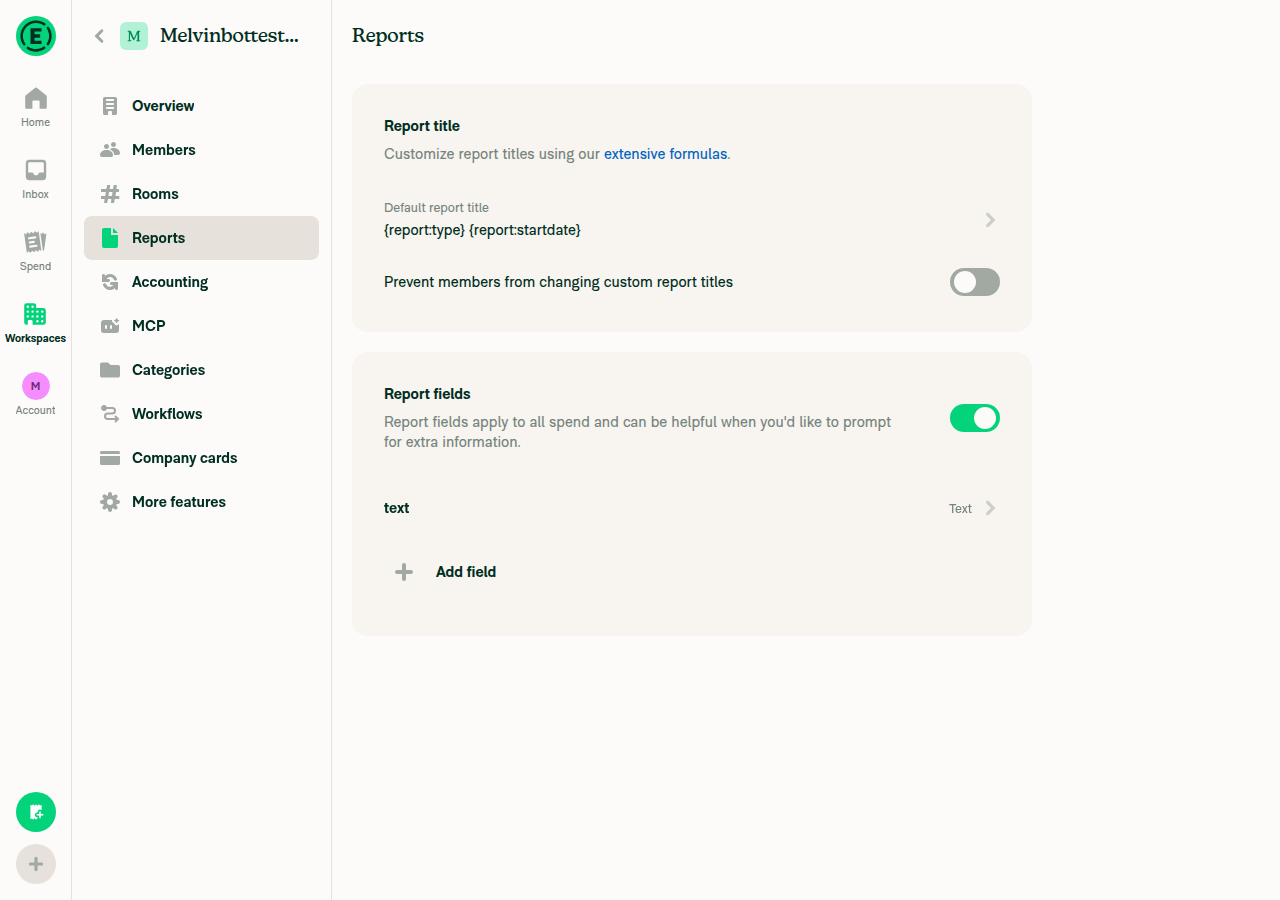This screenshot has height=900, width=1280.
Task: Open Members in workspace menu
Action: coord(201,150)
